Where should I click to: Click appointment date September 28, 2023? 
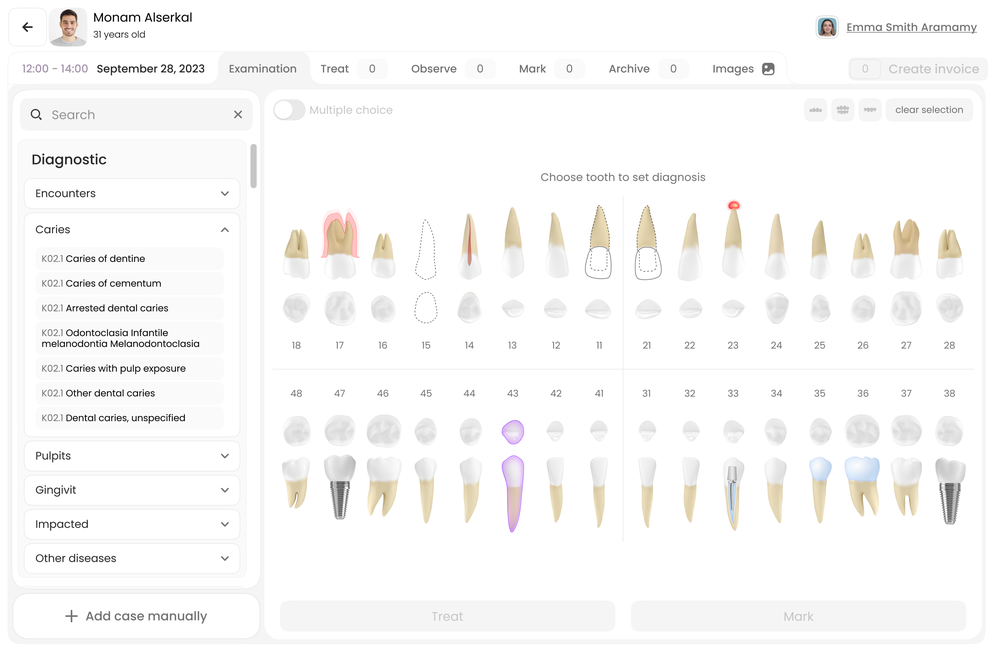(151, 68)
